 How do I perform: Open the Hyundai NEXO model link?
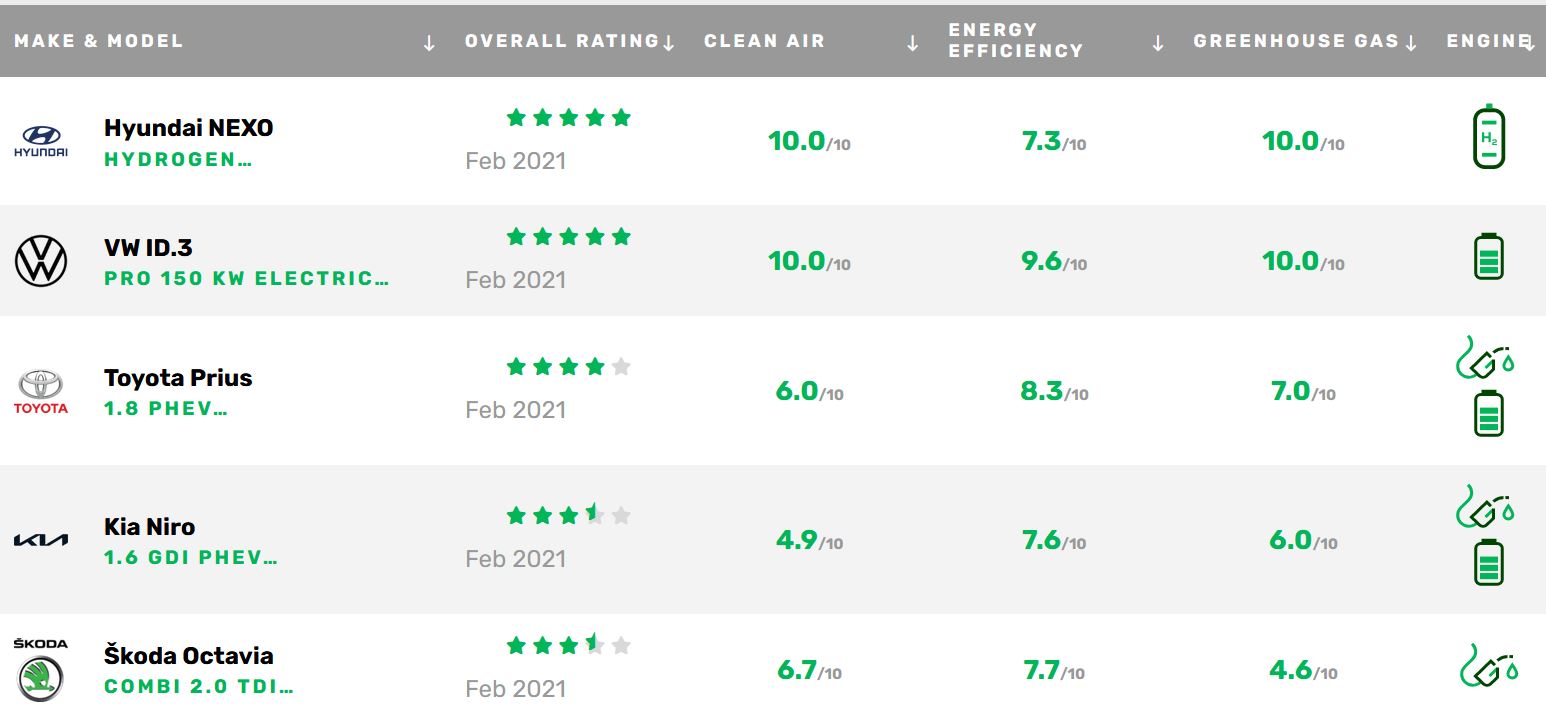coord(188,128)
